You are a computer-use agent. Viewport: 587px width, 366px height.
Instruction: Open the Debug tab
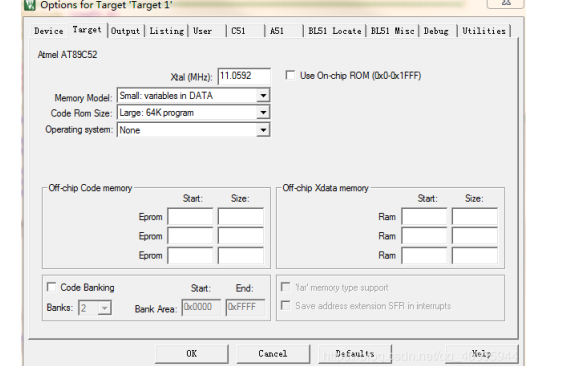coord(436,31)
